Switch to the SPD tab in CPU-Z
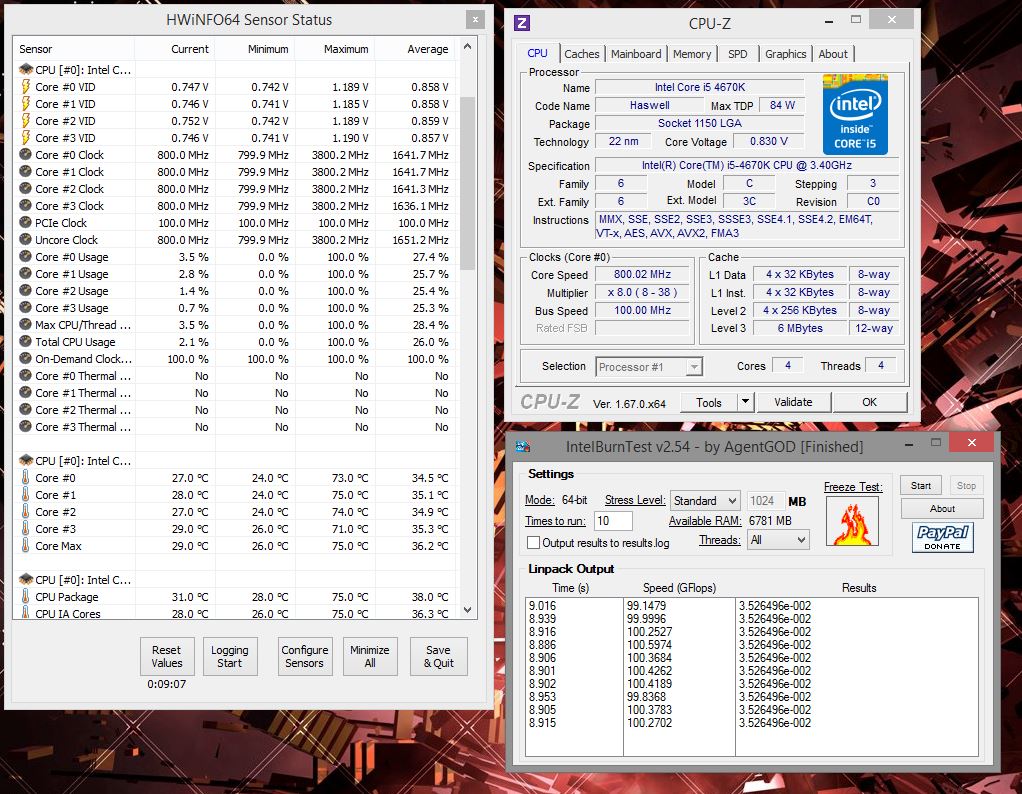 737,54
